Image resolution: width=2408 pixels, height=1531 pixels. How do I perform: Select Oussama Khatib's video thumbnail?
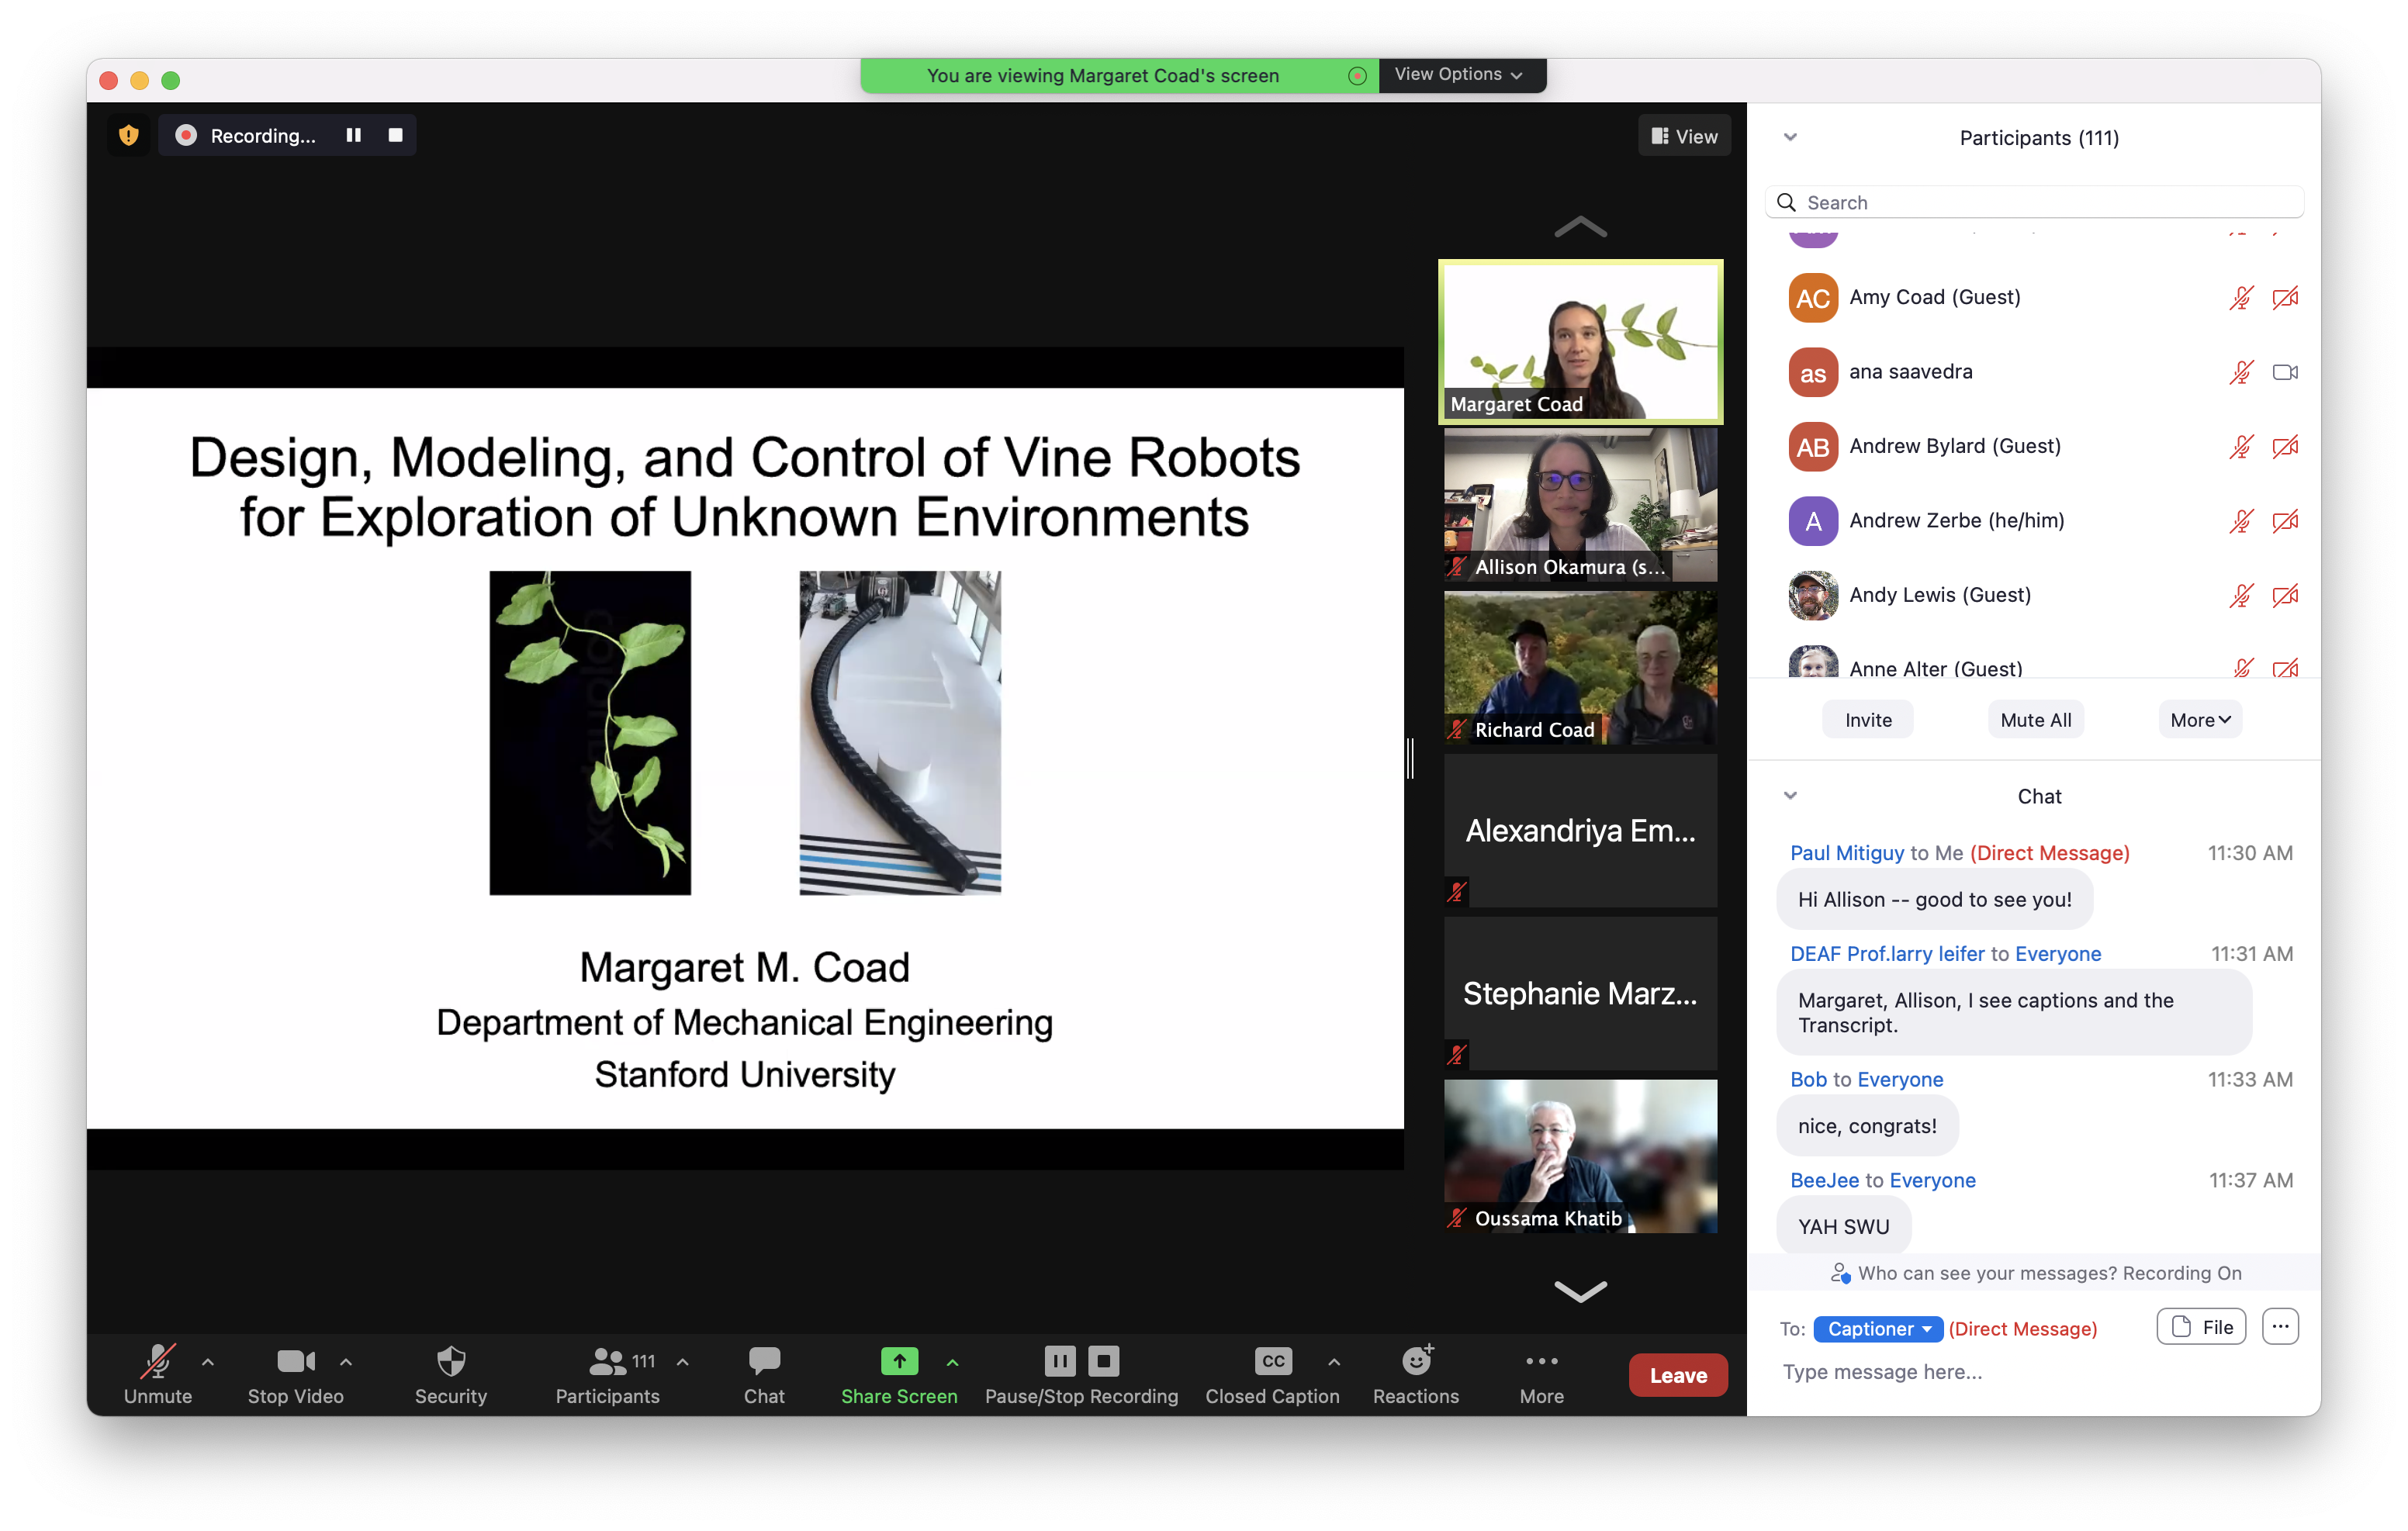[1580, 1156]
